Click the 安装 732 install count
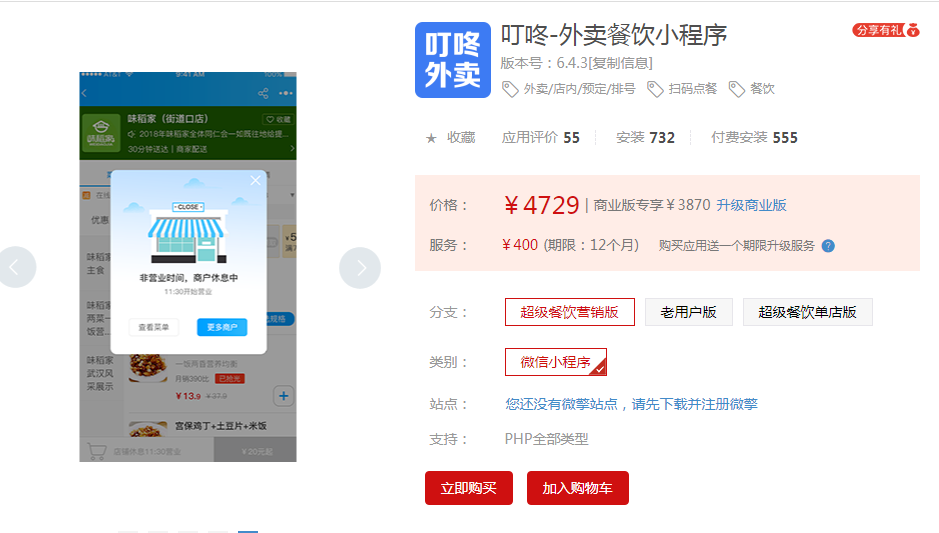939x533 pixels. pyautogui.click(x=645, y=138)
